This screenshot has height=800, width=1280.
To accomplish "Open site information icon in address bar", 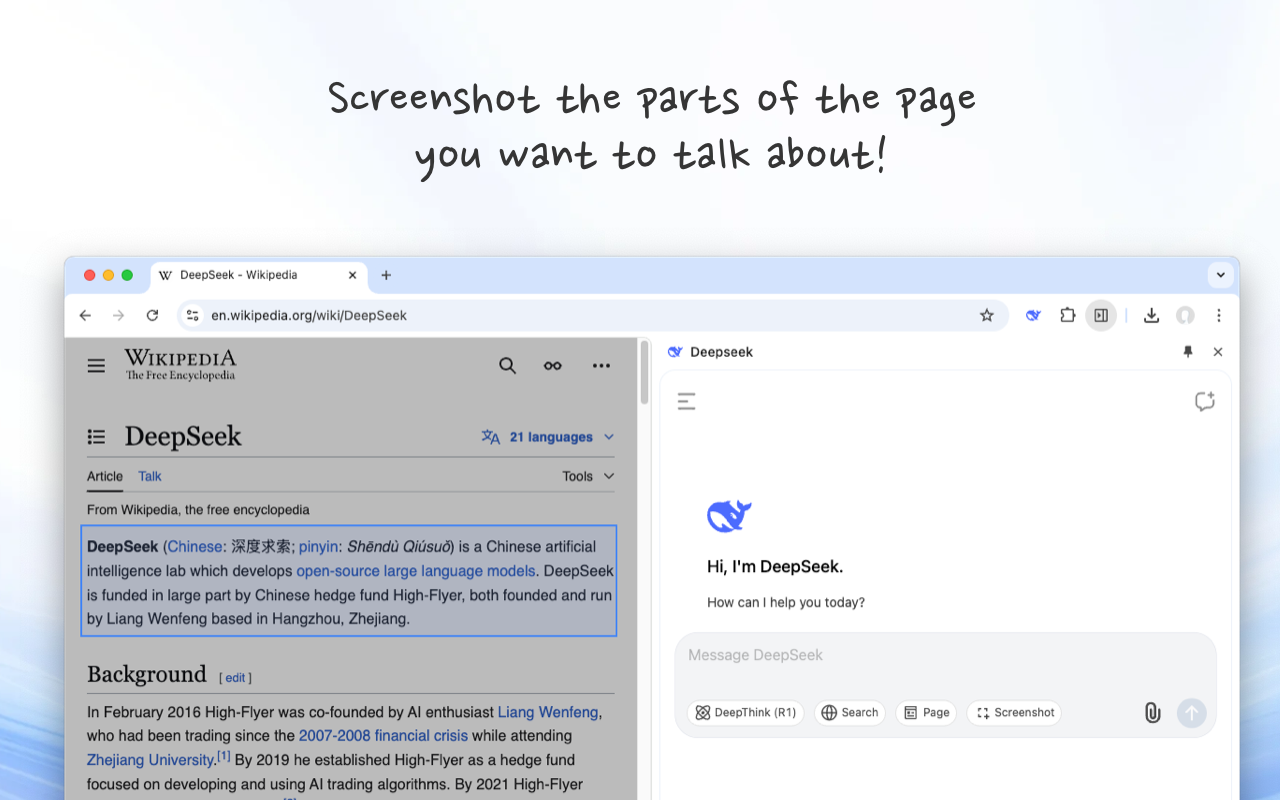I will point(193,315).
